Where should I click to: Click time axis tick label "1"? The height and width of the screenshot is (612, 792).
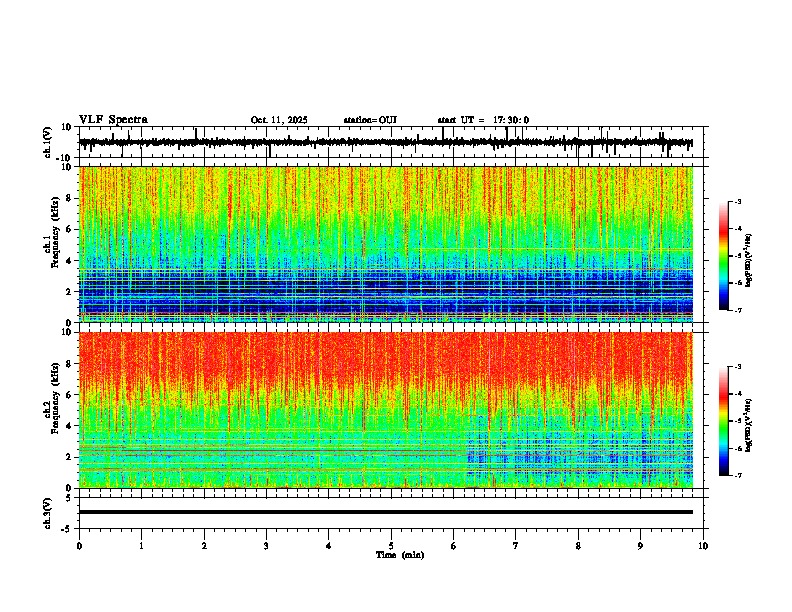141,546
